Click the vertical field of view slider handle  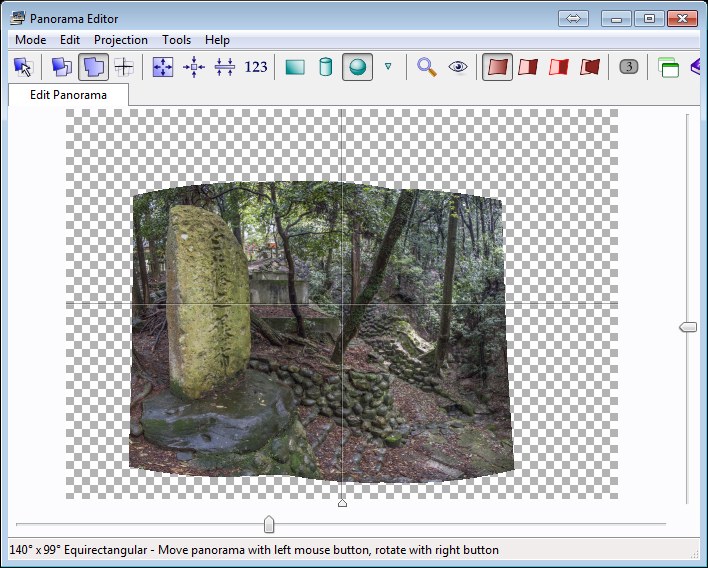[687, 327]
